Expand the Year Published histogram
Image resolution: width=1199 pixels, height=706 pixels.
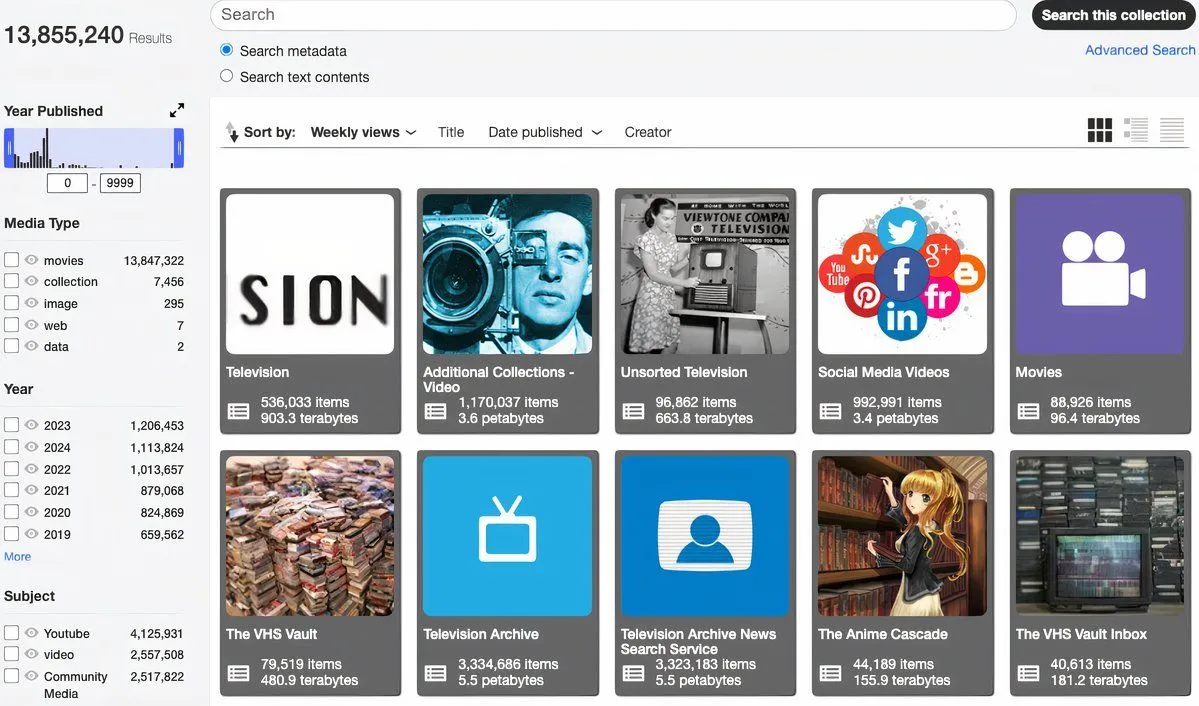coord(177,110)
